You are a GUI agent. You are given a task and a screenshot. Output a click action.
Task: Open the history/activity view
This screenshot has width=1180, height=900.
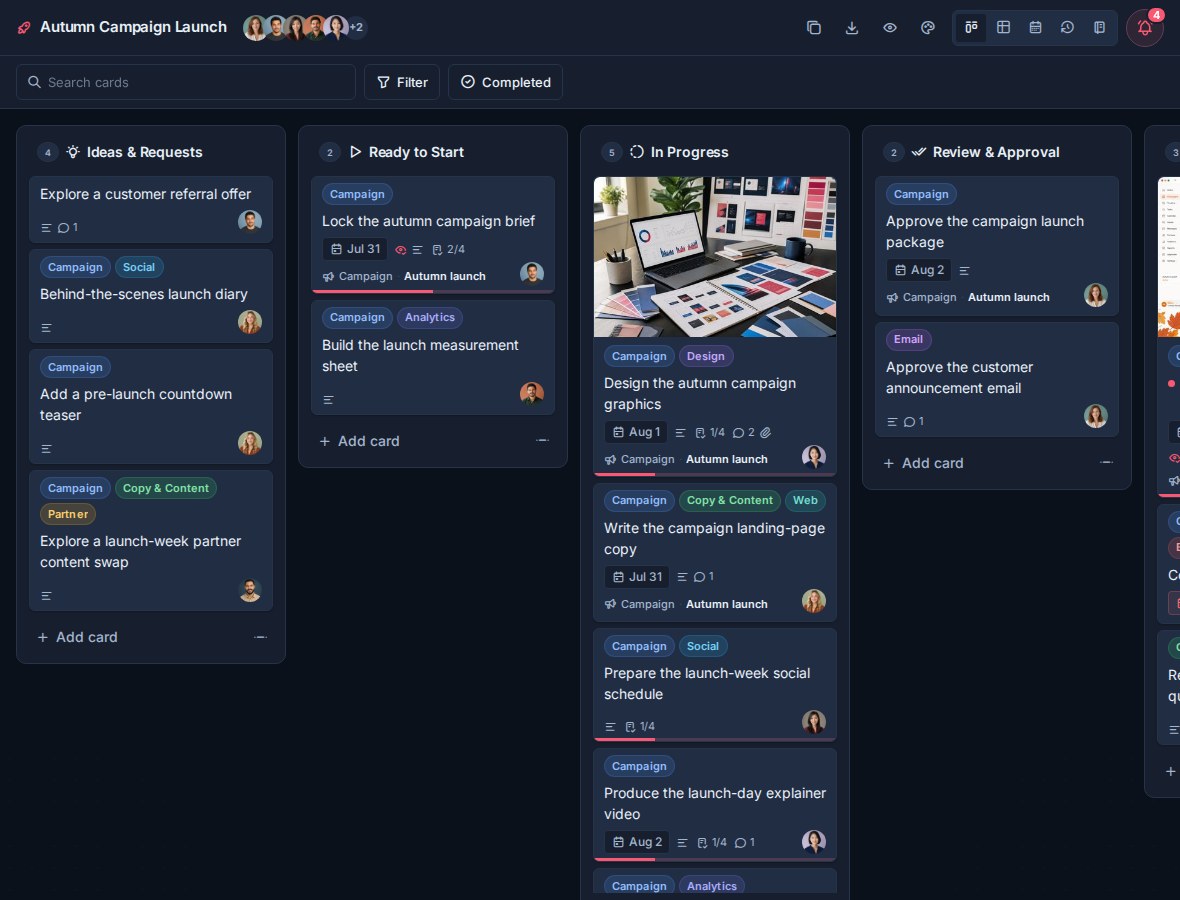click(1067, 27)
